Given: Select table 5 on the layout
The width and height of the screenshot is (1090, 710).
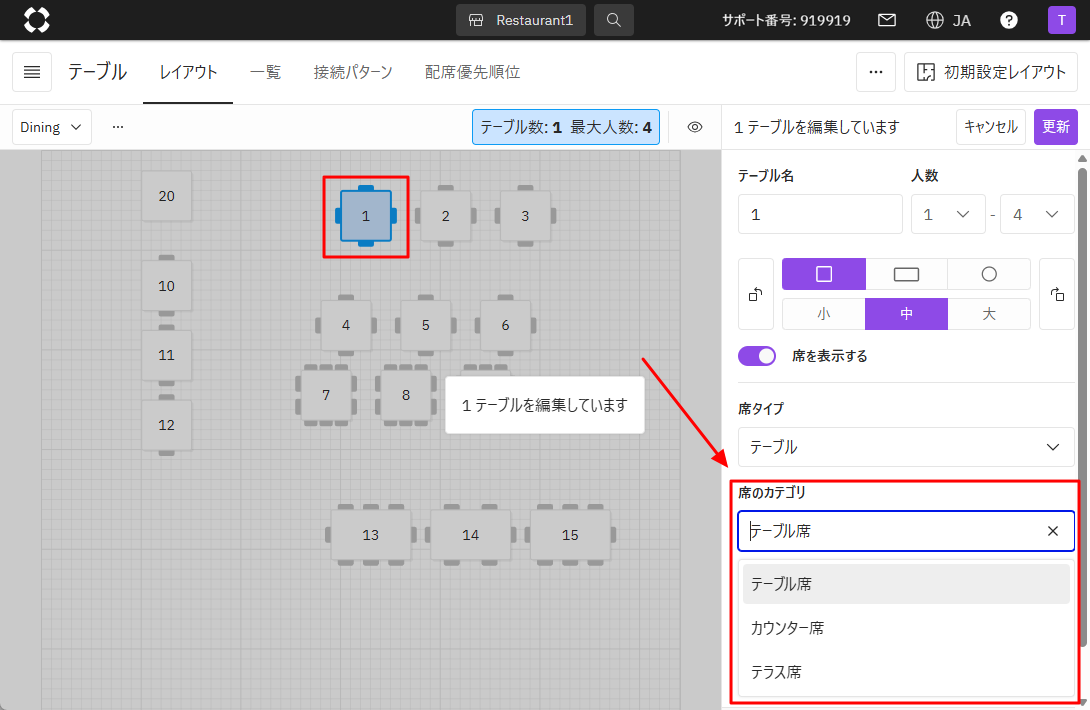Looking at the screenshot, I should pos(425,325).
